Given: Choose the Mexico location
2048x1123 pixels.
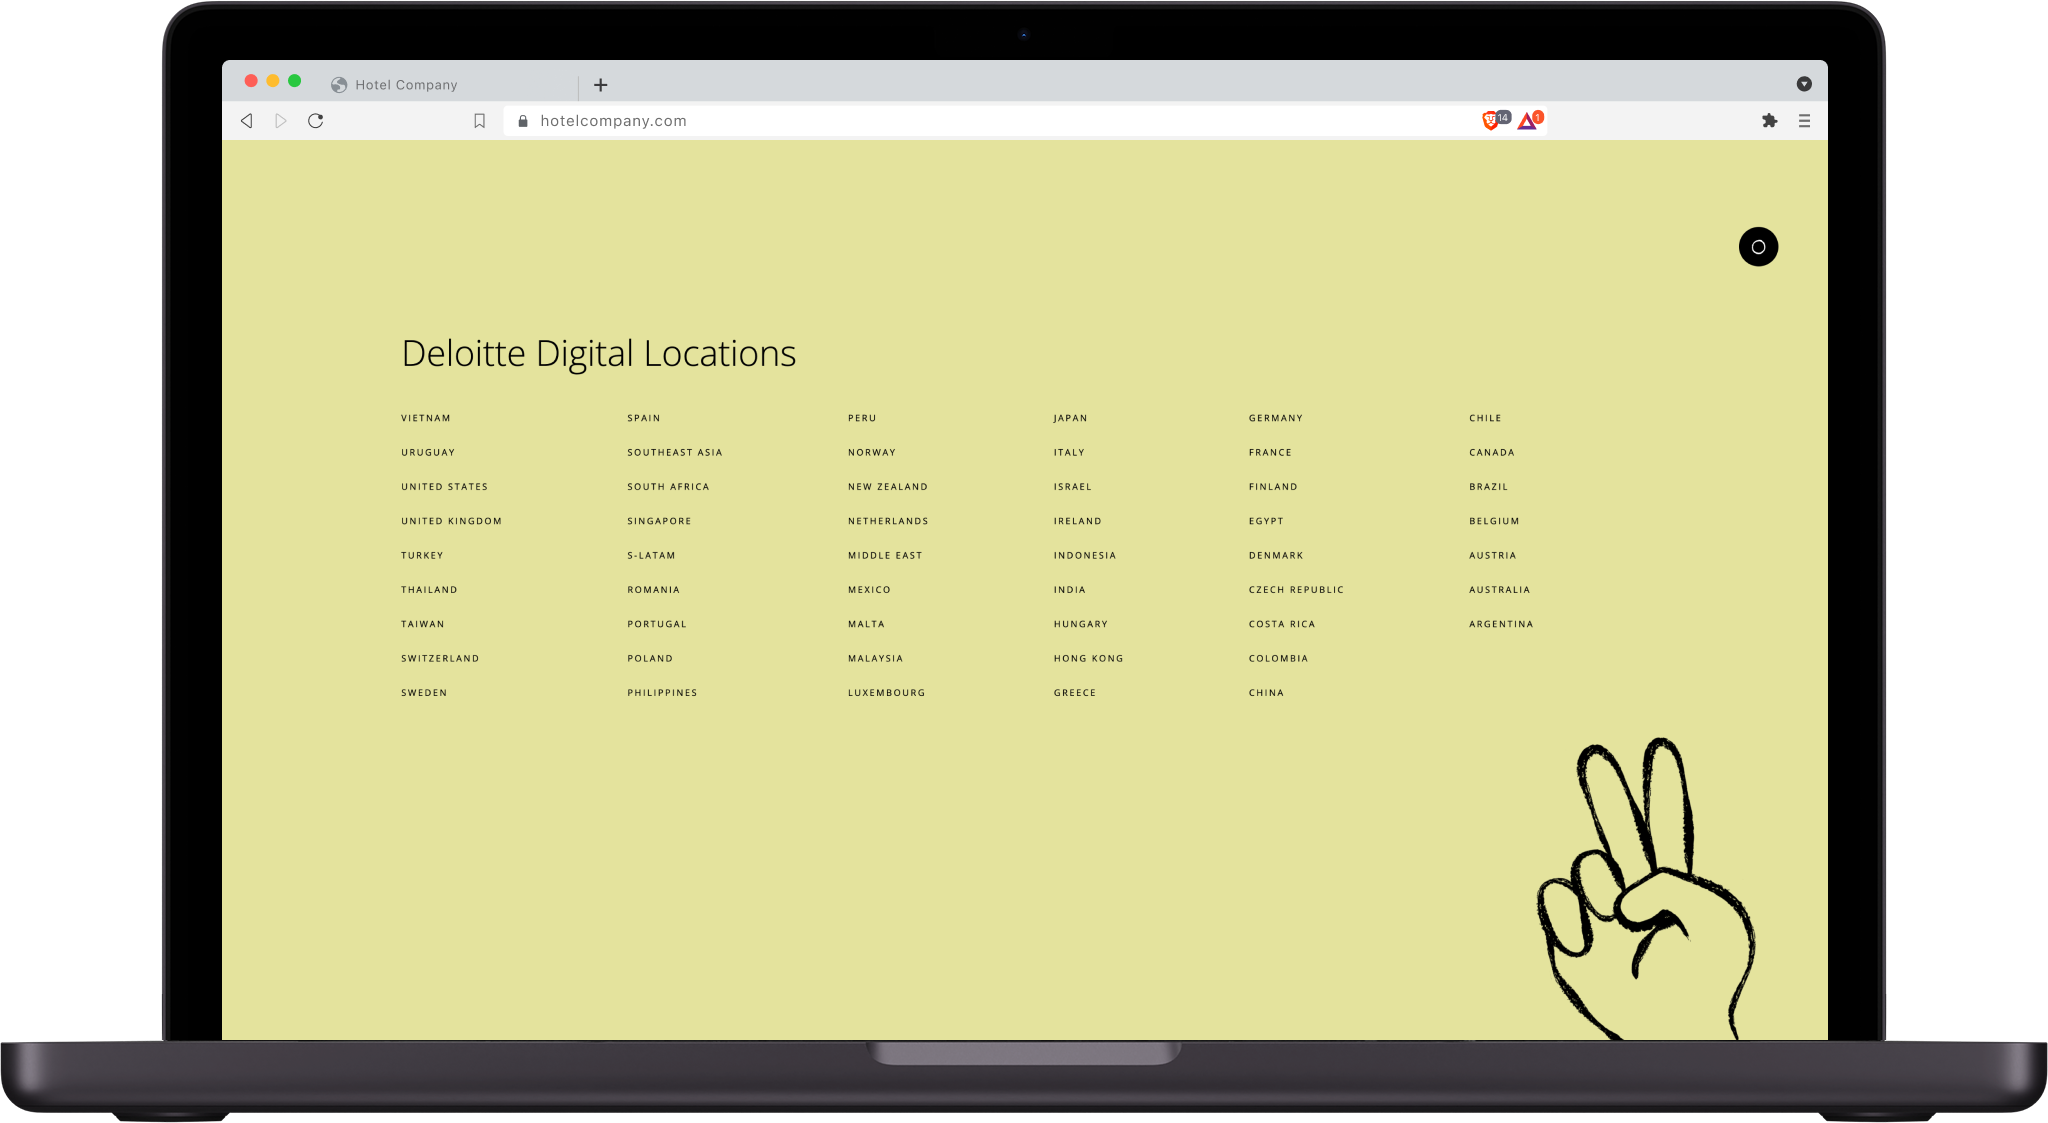Looking at the screenshot, I should coord(869,590).
